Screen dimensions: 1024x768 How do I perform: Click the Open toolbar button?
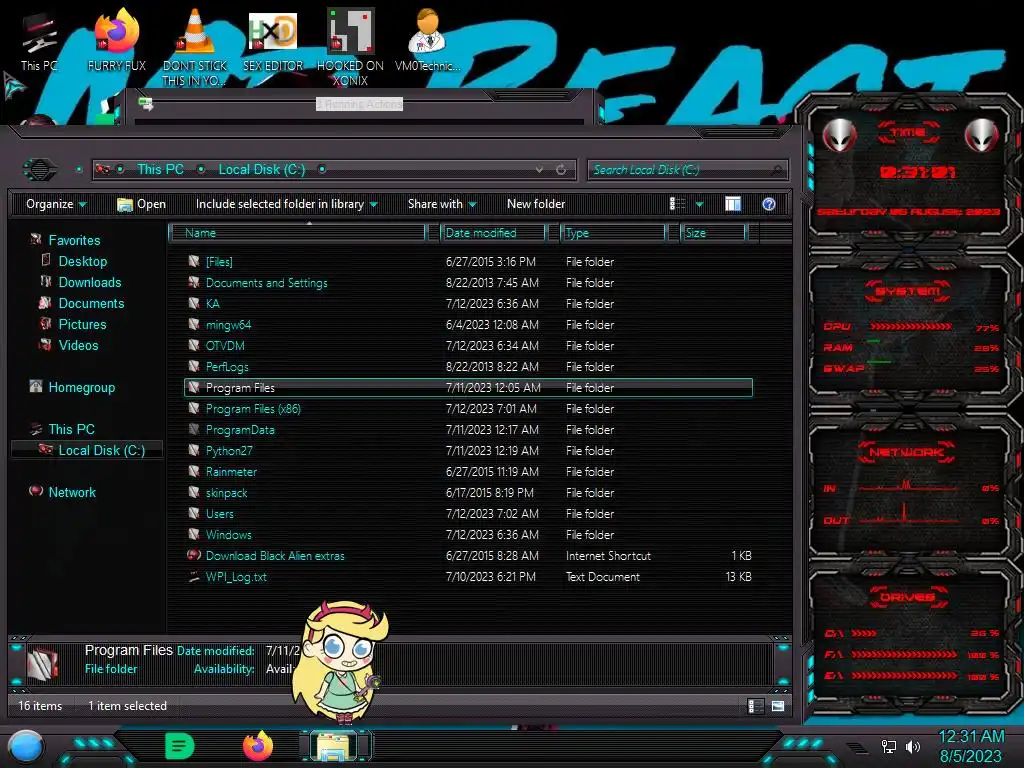click(x=142, y=204)
